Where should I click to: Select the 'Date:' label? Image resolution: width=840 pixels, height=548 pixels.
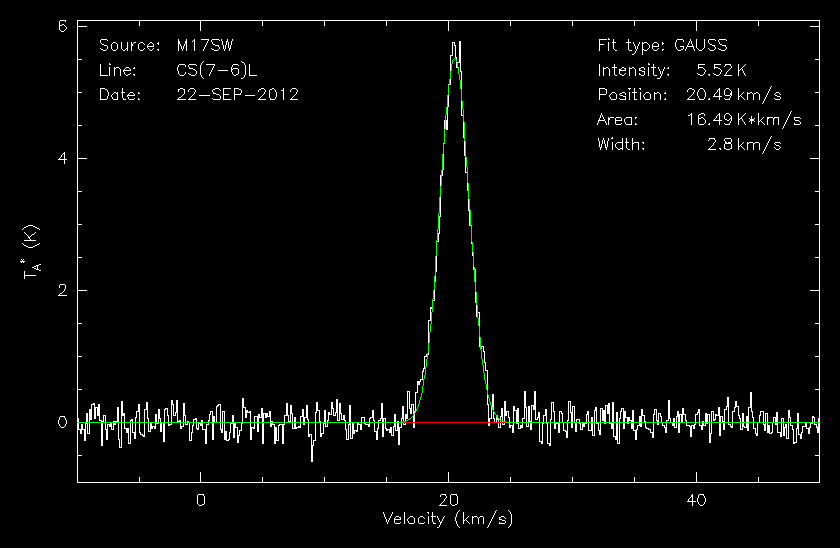pos(120,95)
